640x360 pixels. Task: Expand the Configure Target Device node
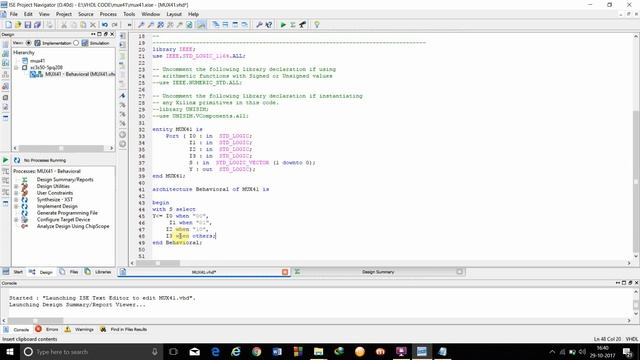point(16,220)
